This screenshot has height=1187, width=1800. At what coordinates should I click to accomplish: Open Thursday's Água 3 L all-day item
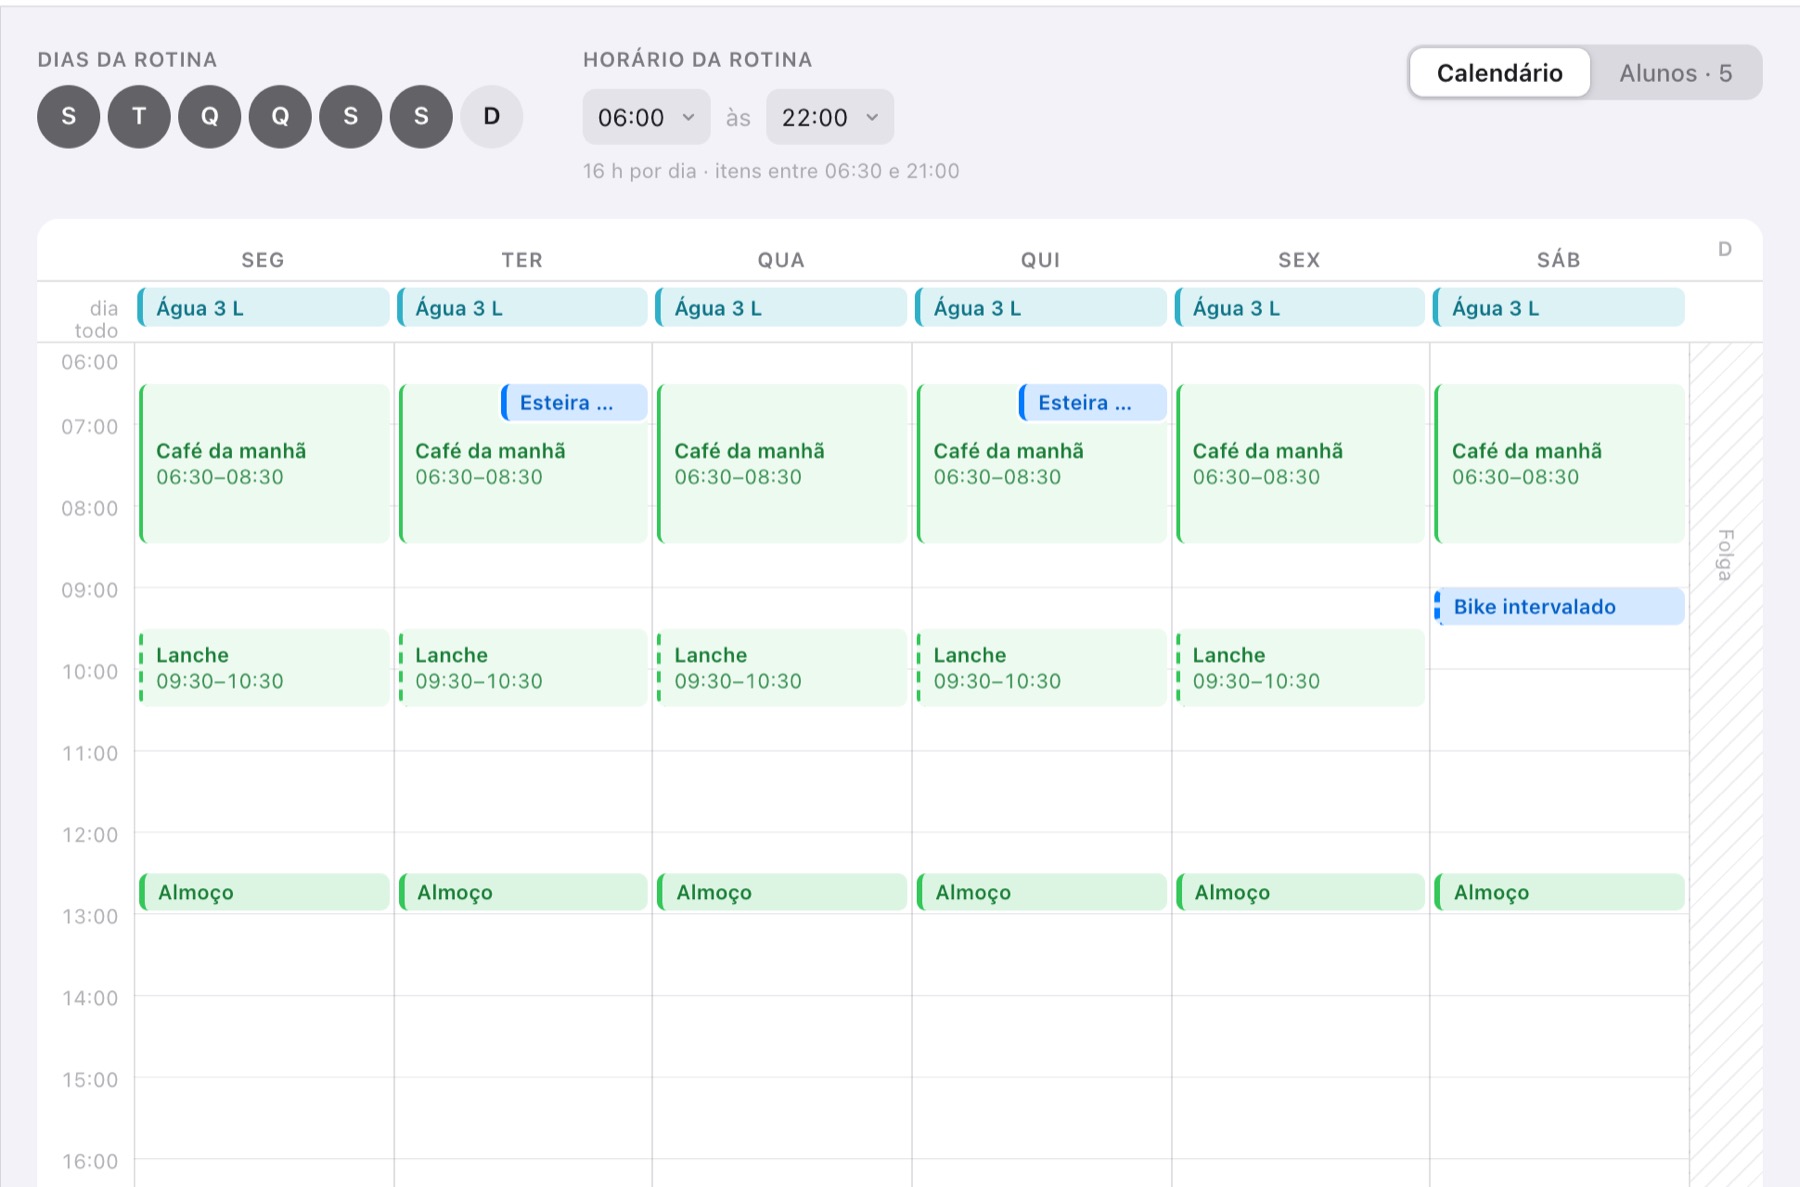1040,308
